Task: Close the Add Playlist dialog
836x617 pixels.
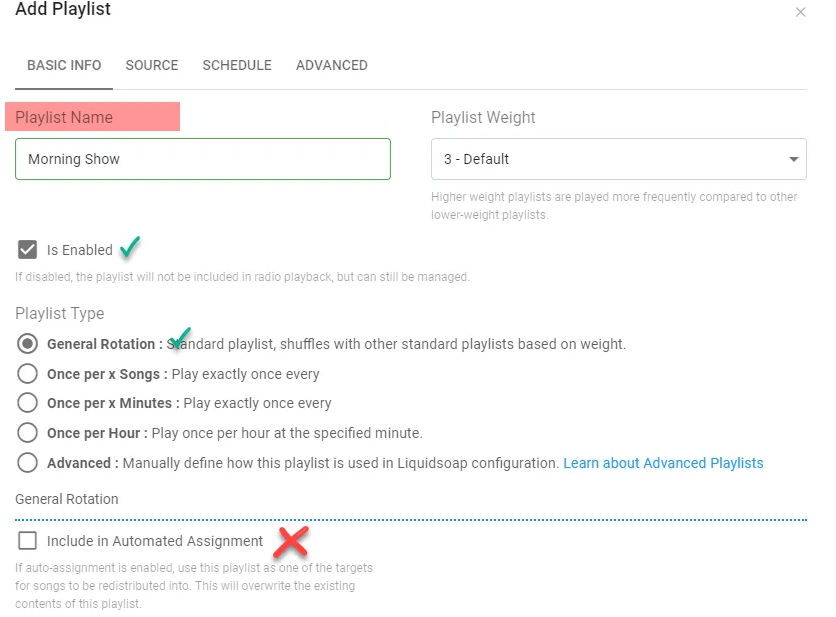Action: 799,13
